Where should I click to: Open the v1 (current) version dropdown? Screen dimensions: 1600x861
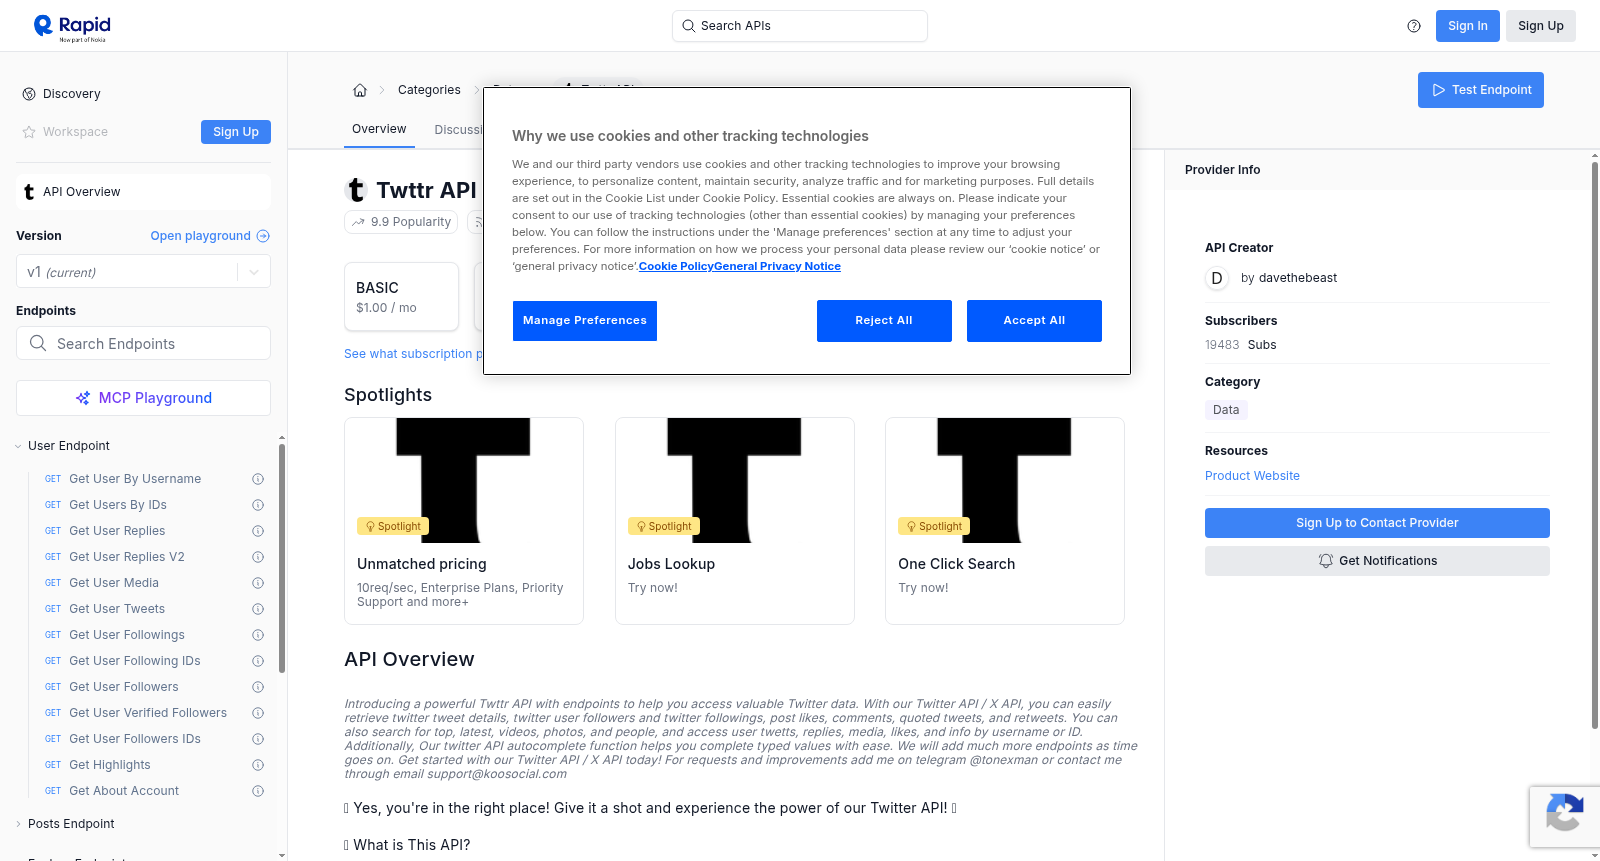(x=143, y=272)
